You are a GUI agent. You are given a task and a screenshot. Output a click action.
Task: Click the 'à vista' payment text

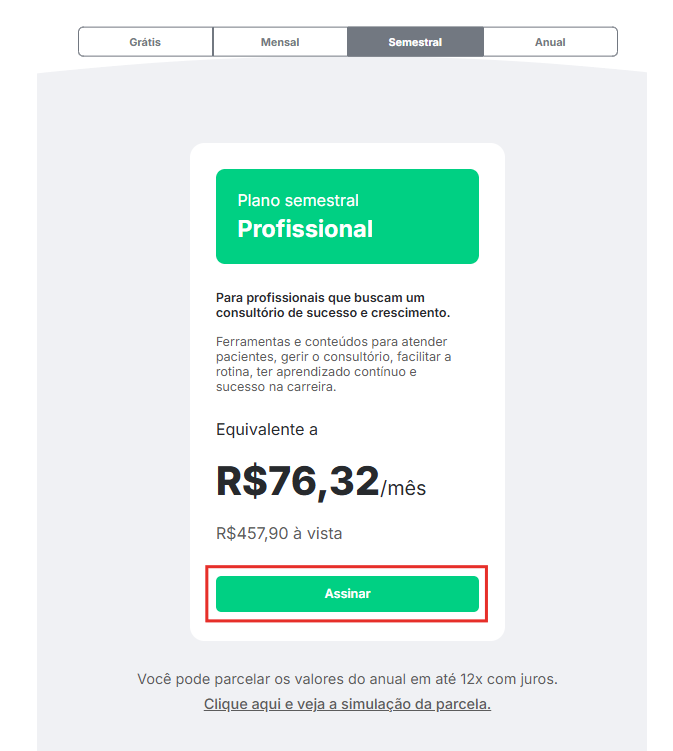click(x=318, y=533)
